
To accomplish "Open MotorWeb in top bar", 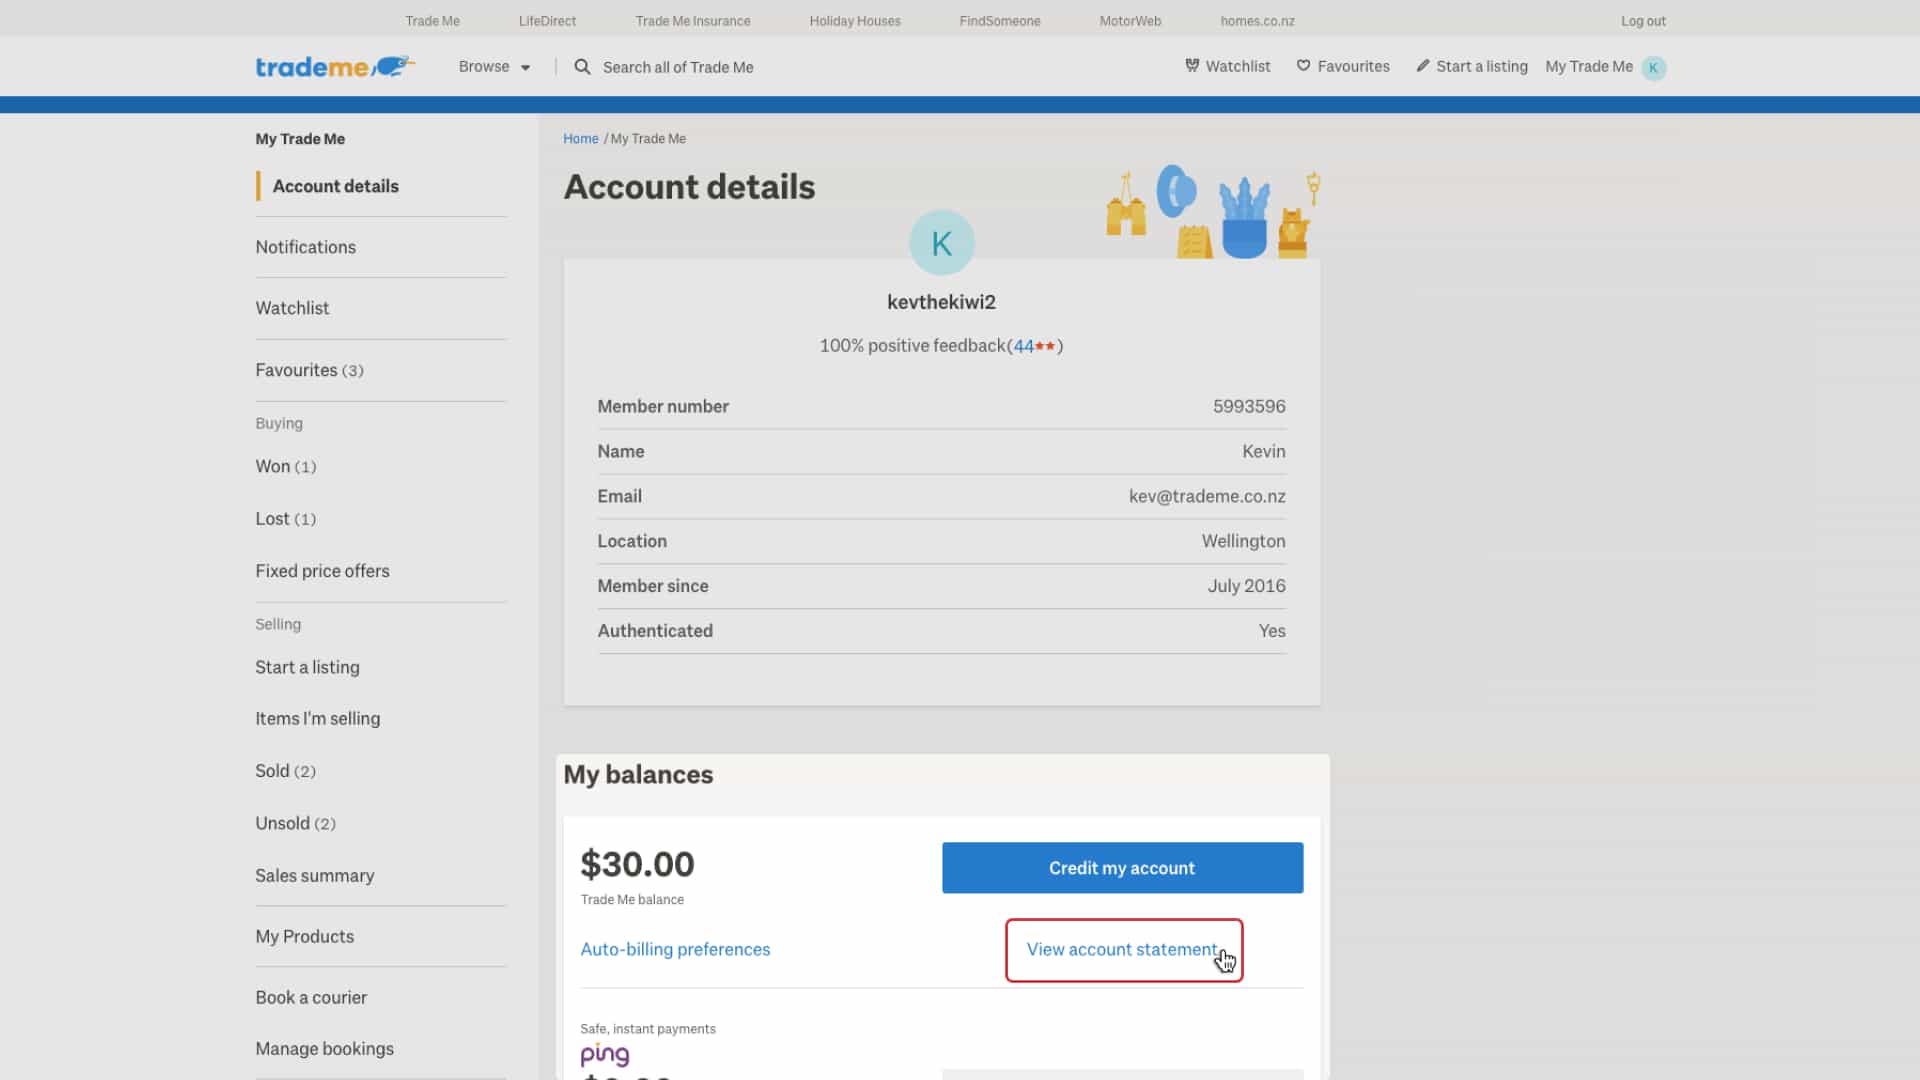I will [x=1130, y=21].
